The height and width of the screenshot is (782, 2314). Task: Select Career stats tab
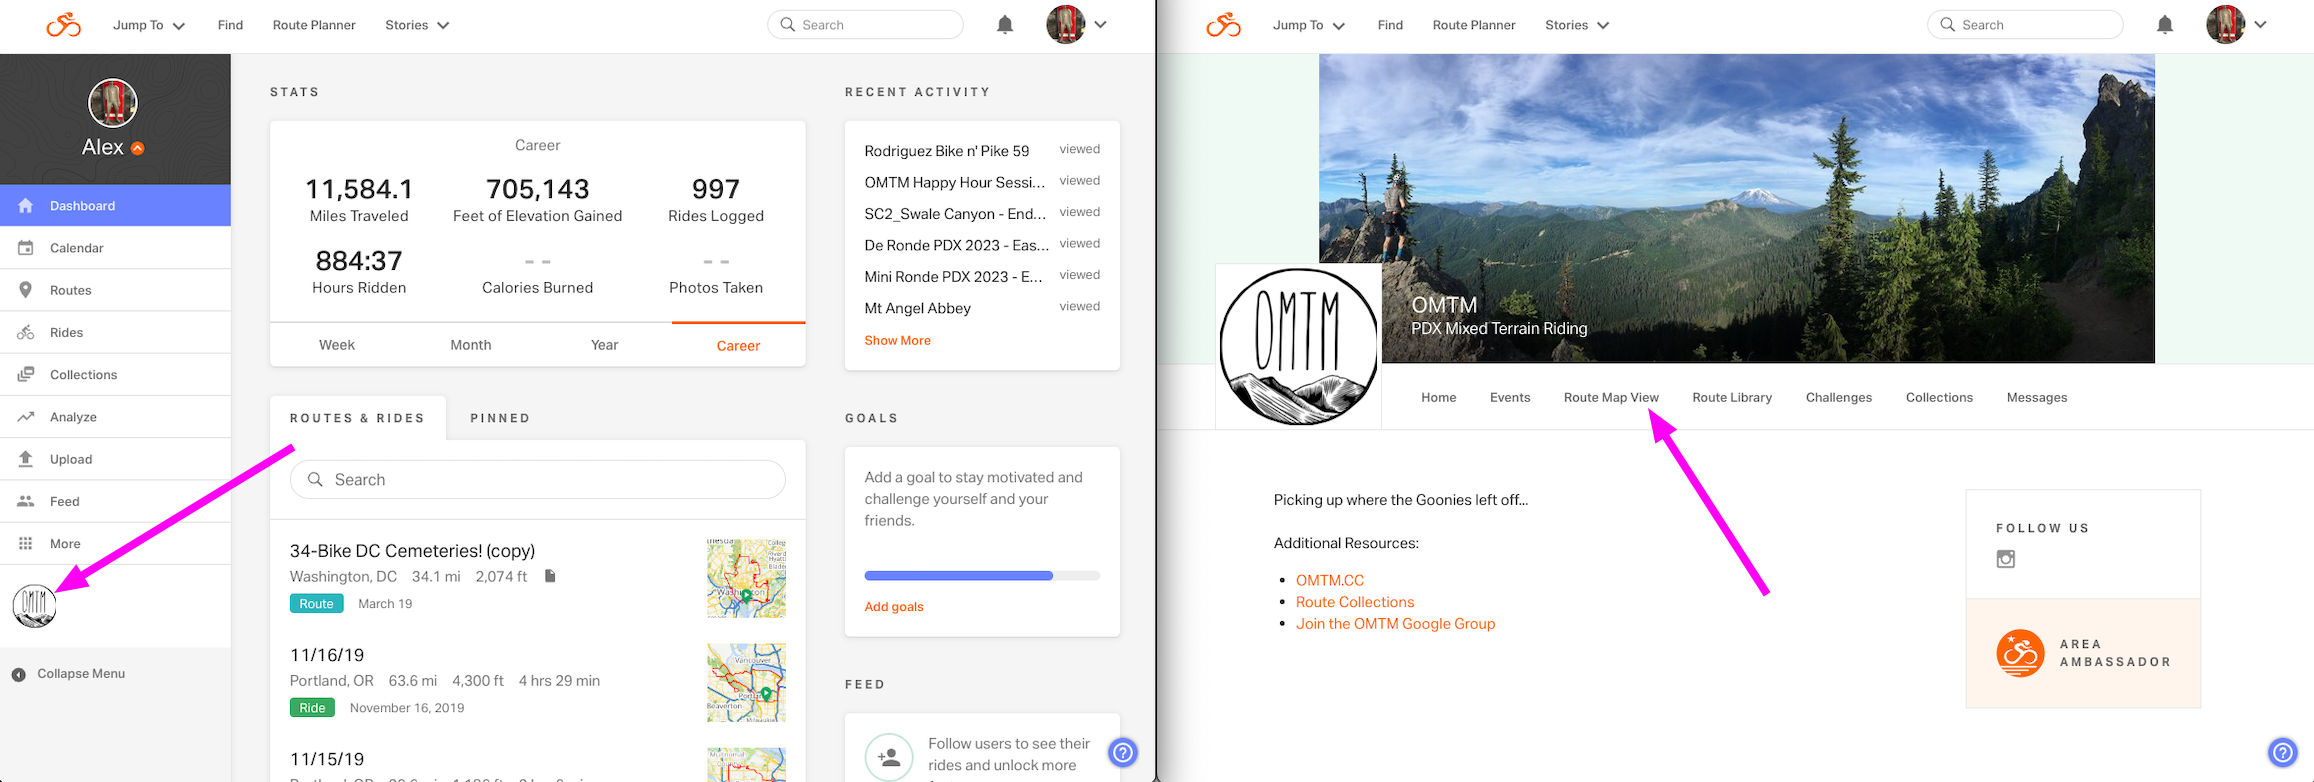pos(739,345)
